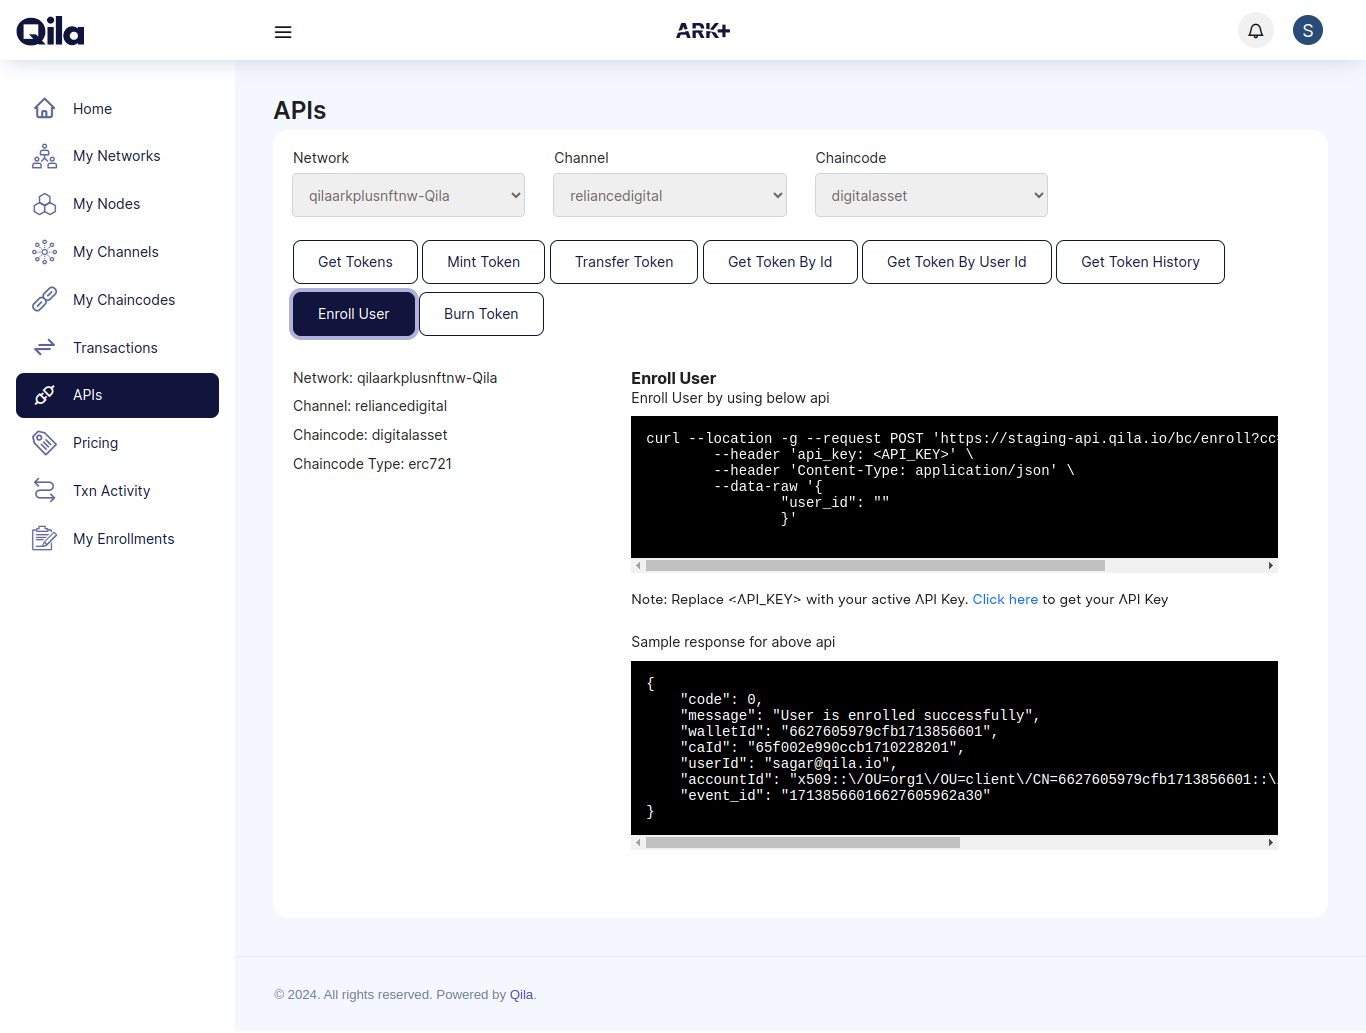
Task: Click the Mint Token button
Action: coord(483,262)
